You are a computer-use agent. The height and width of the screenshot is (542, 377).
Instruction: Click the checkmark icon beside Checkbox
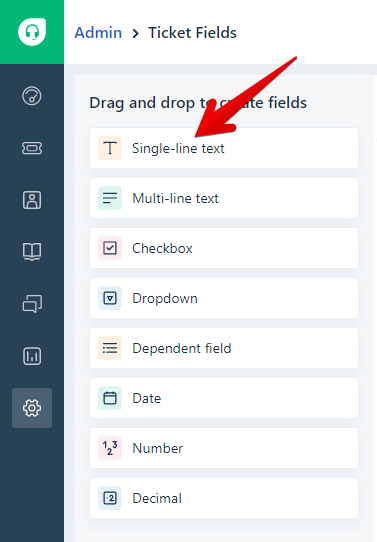point(110,248)
